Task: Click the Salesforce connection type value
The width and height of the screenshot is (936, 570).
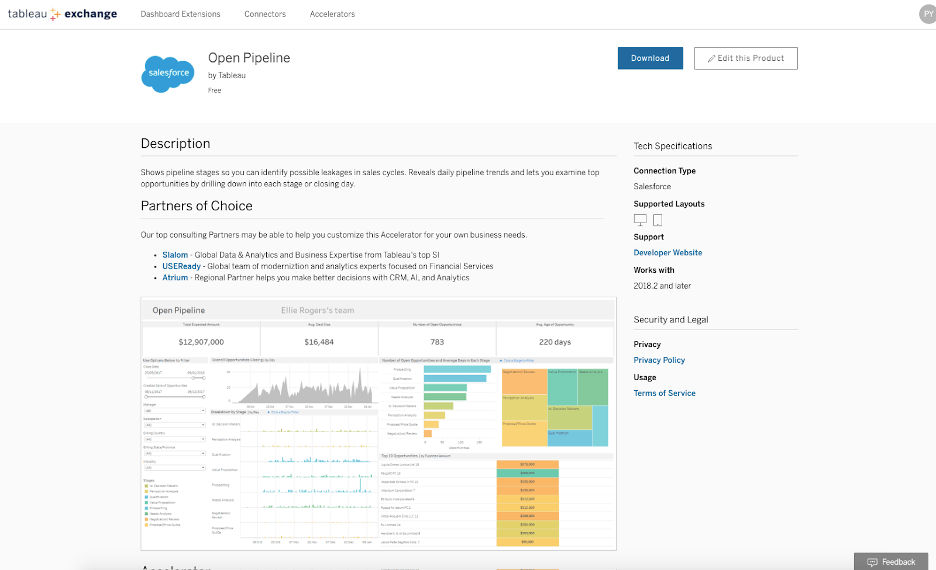Action: tap(652, 186)
